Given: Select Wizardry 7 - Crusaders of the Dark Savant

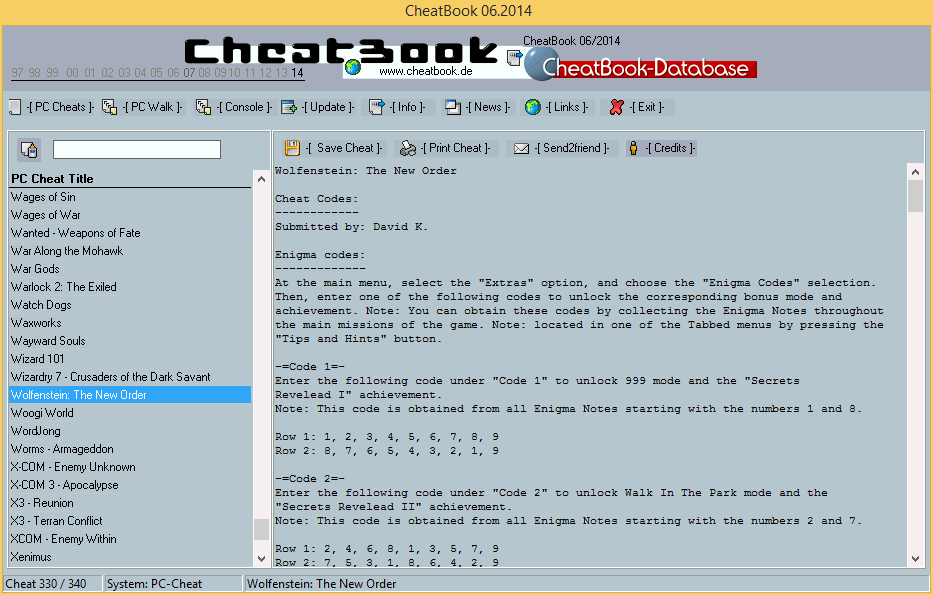Looking at the screenshot, I should 130,377.
